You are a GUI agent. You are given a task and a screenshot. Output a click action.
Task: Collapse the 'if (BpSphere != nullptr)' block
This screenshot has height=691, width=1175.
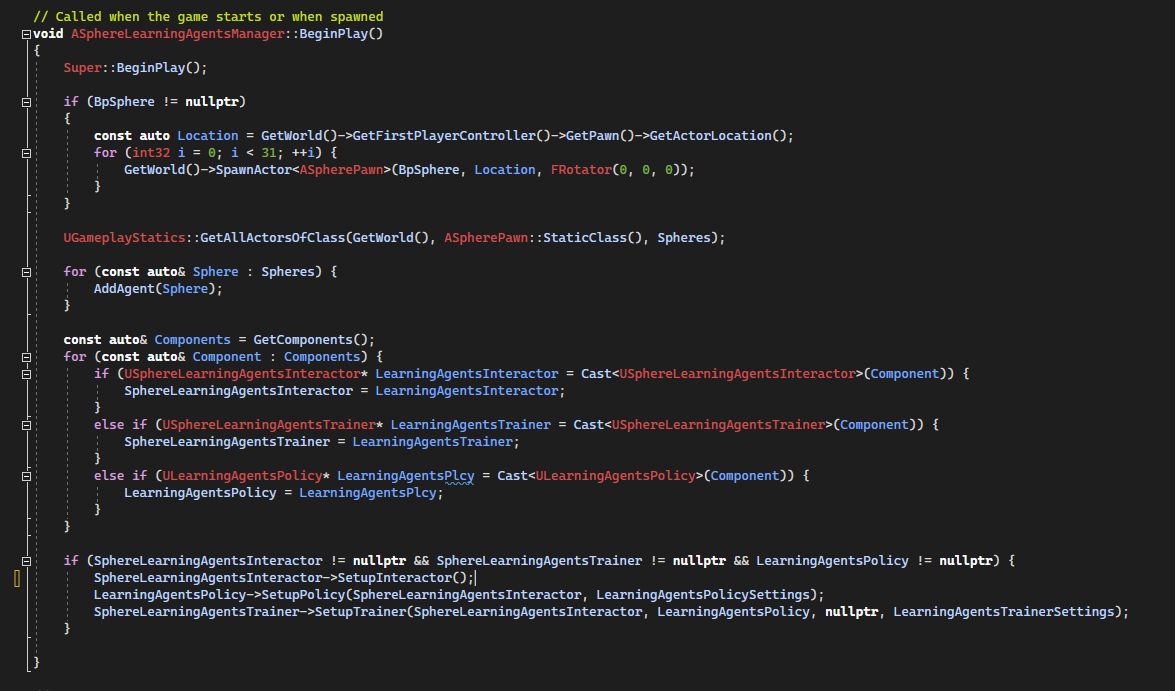point(26,103)
